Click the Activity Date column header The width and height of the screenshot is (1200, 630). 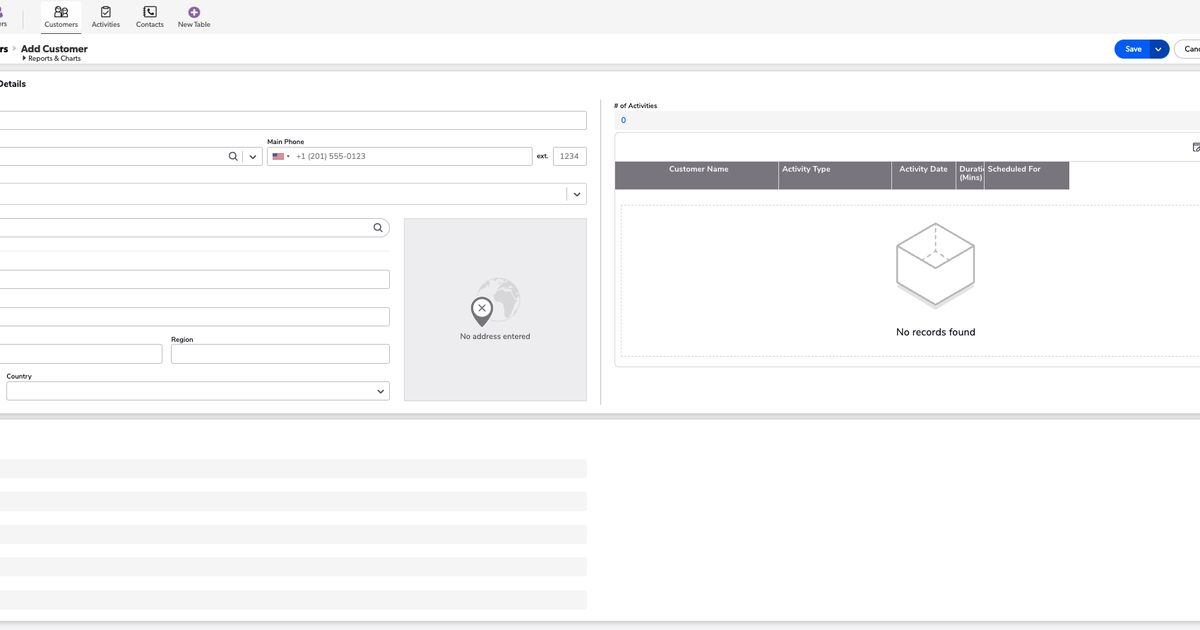click(923, 175)
